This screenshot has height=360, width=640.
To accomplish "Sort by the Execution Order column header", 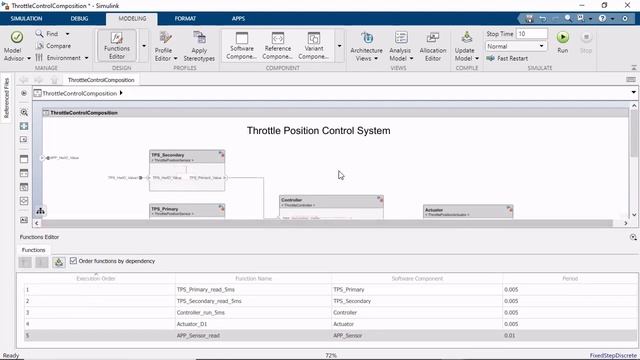I will click(96, 278).
